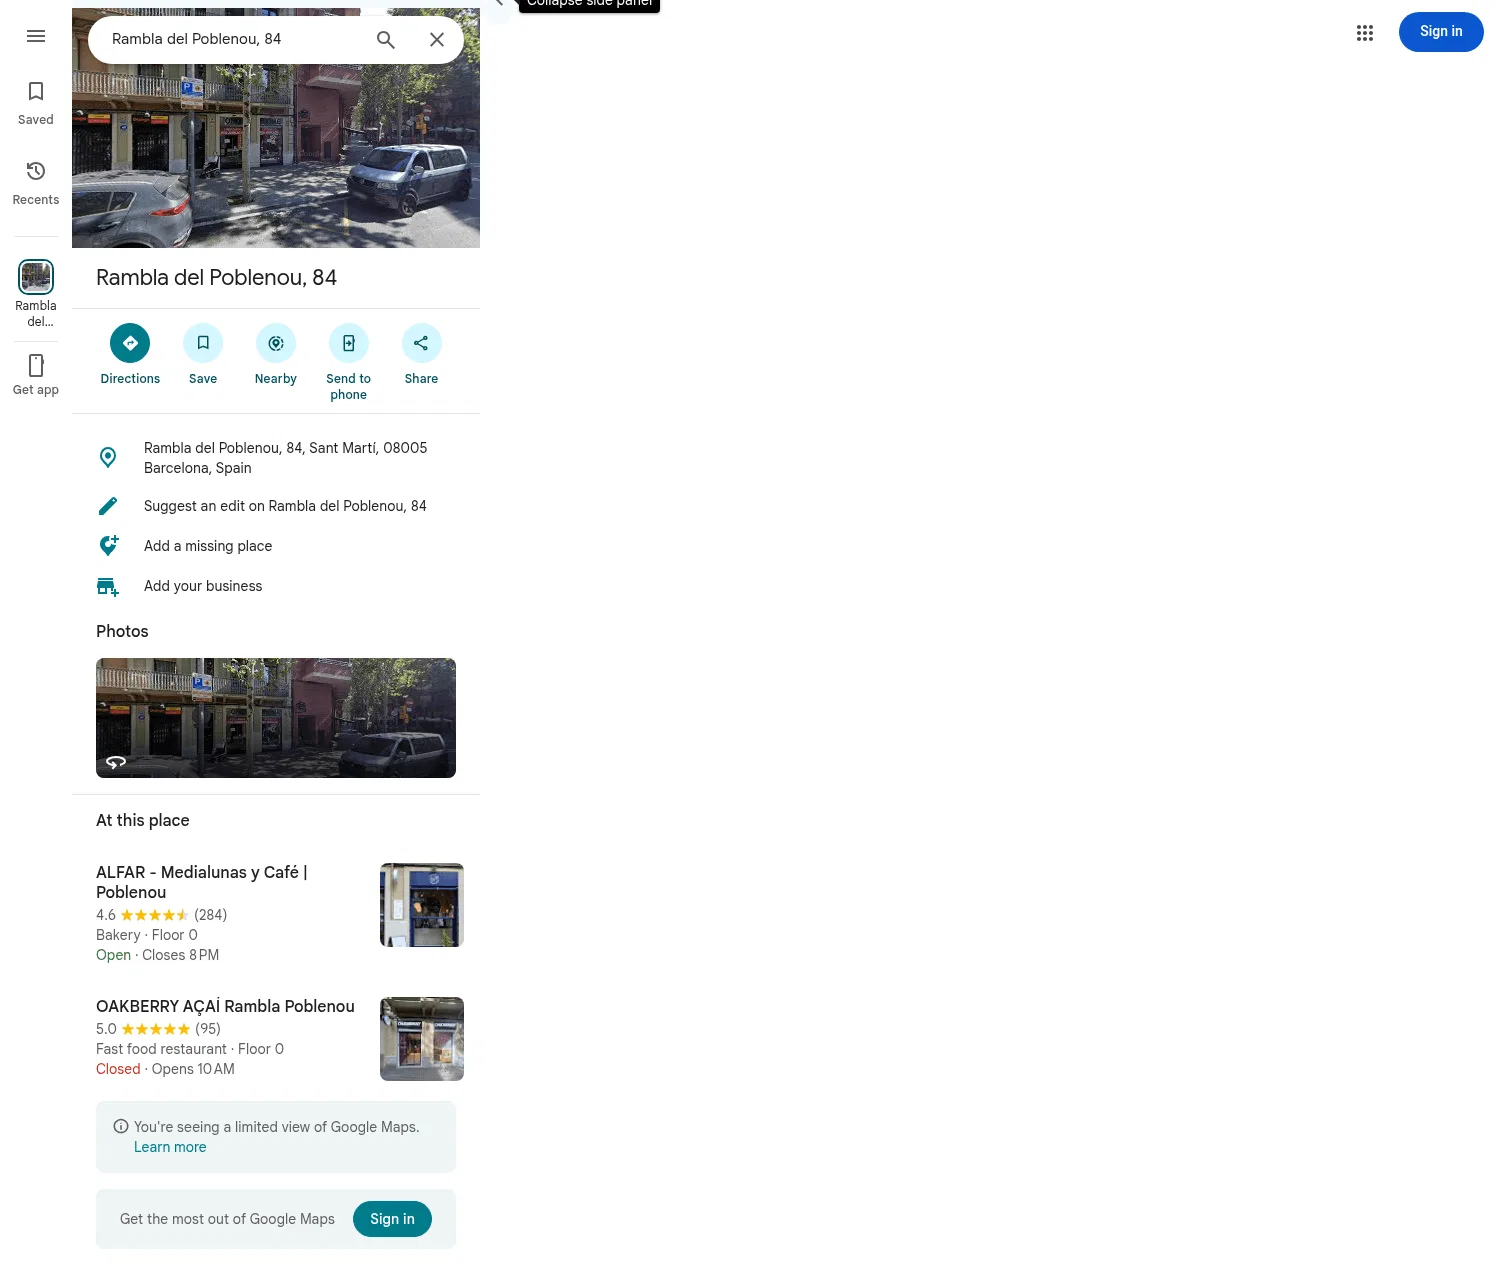This screenshot has height=1265, width=1512.
Task: Open the hamburger main menu
Action: point(36,36)
